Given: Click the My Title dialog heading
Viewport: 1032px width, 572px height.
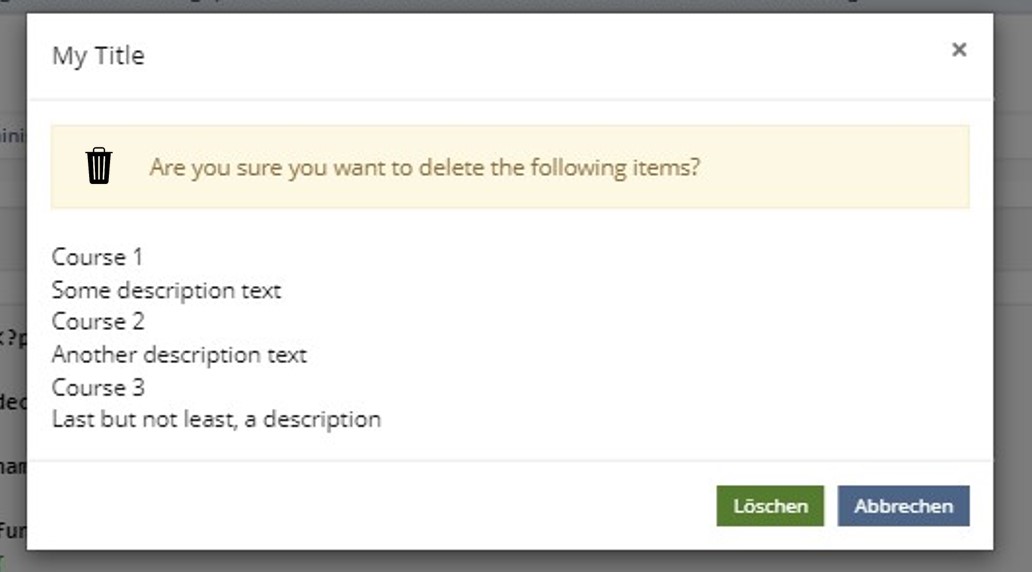Looking at the screenshot, I should [98, 56].
